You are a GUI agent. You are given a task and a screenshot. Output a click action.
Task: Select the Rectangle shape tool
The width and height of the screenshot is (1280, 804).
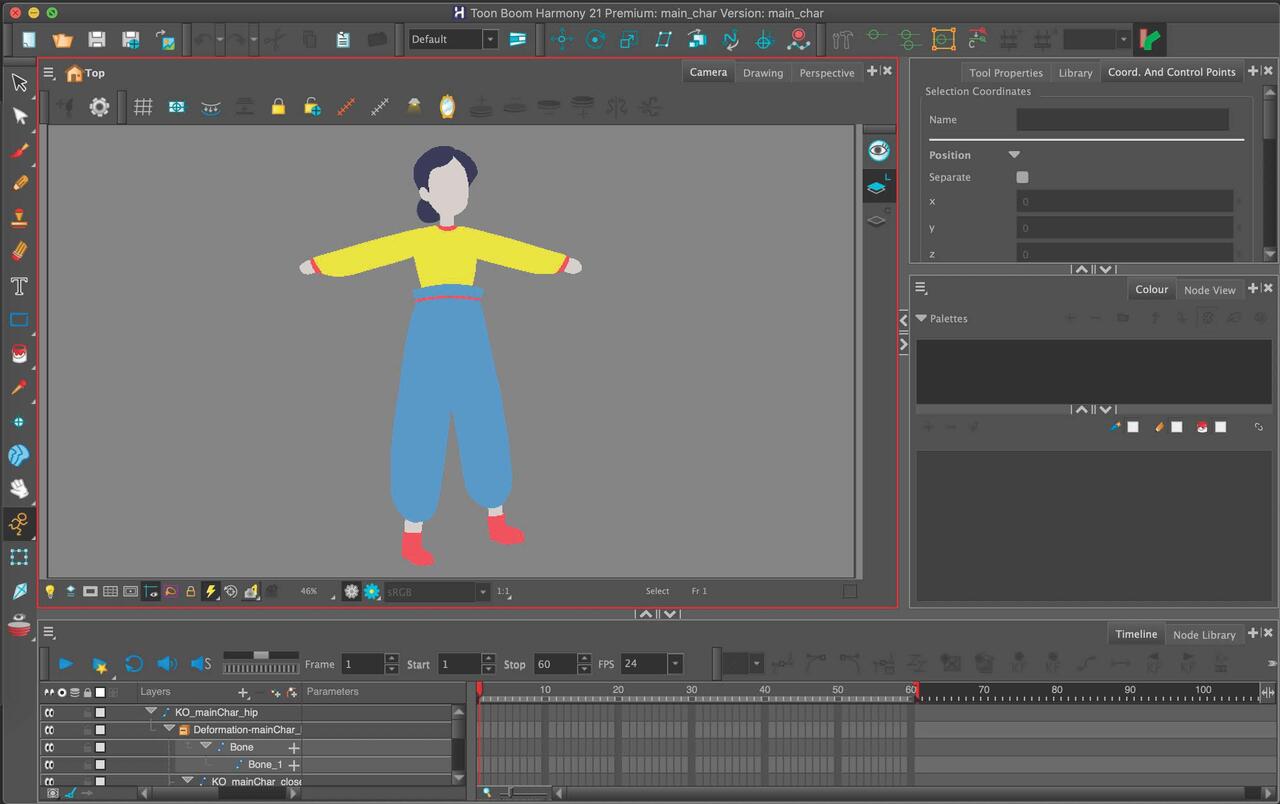pos(19,320)
